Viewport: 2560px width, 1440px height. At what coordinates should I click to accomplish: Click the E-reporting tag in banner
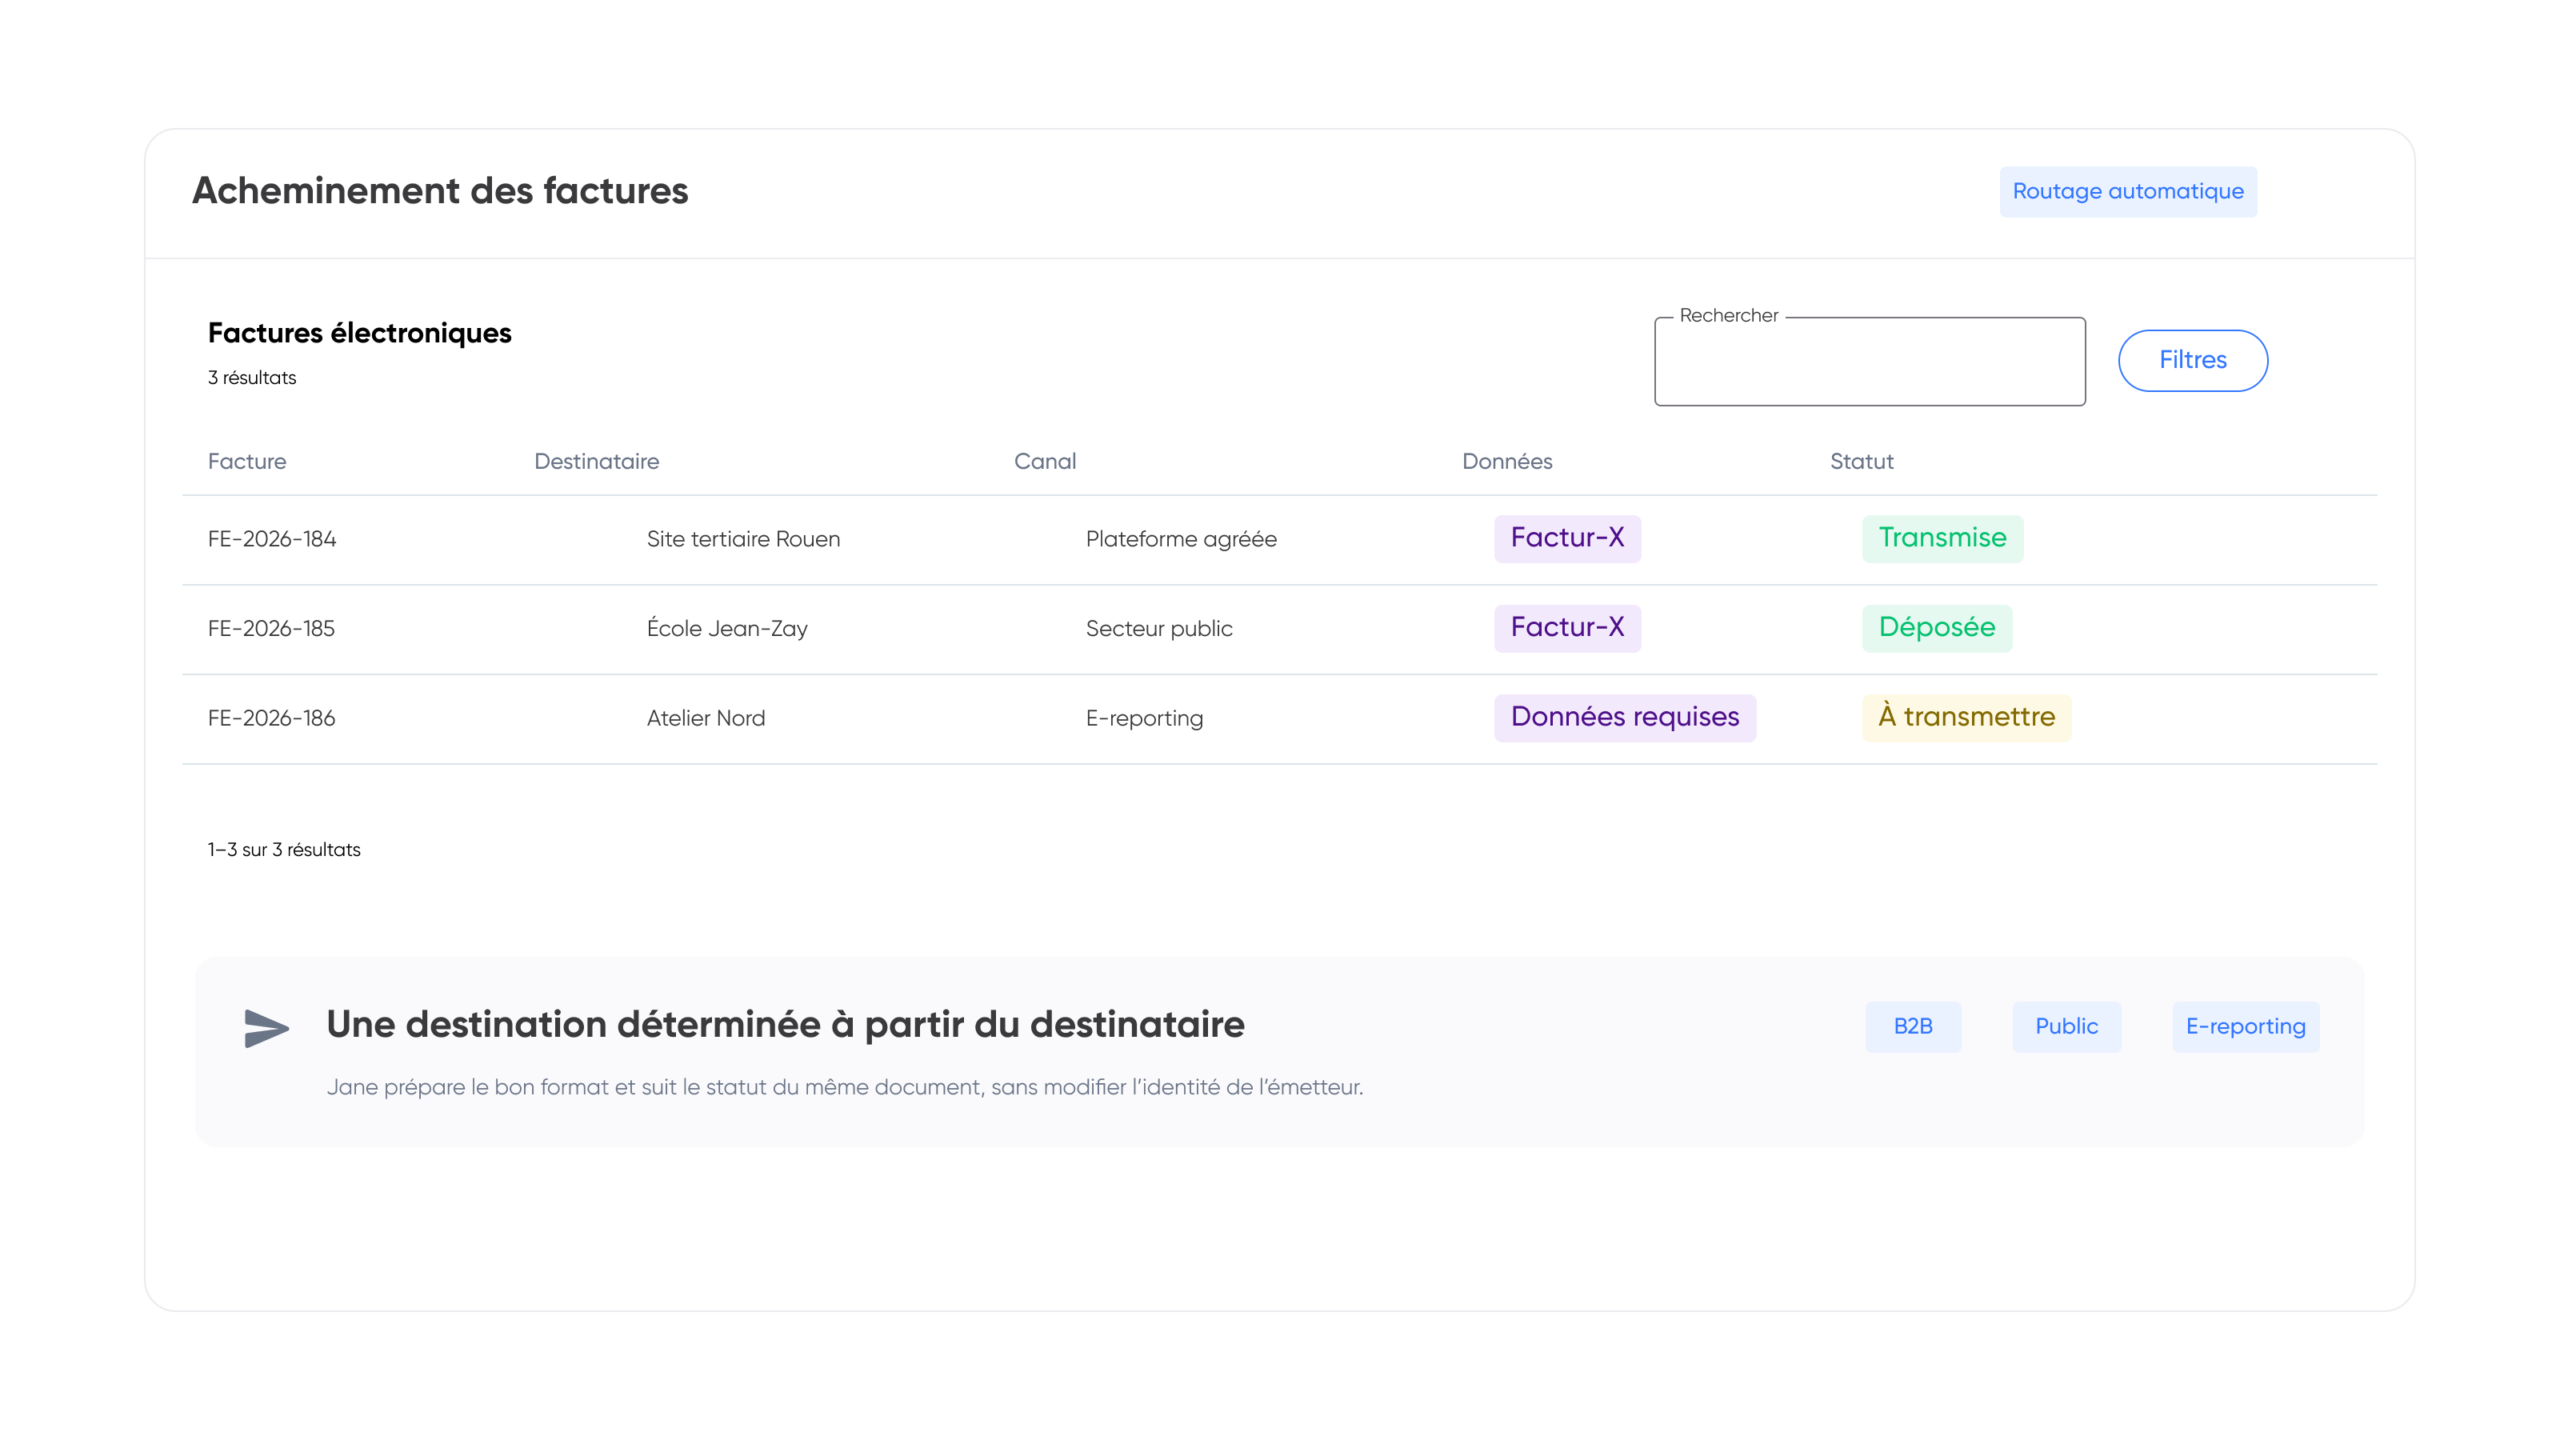2245,1026
